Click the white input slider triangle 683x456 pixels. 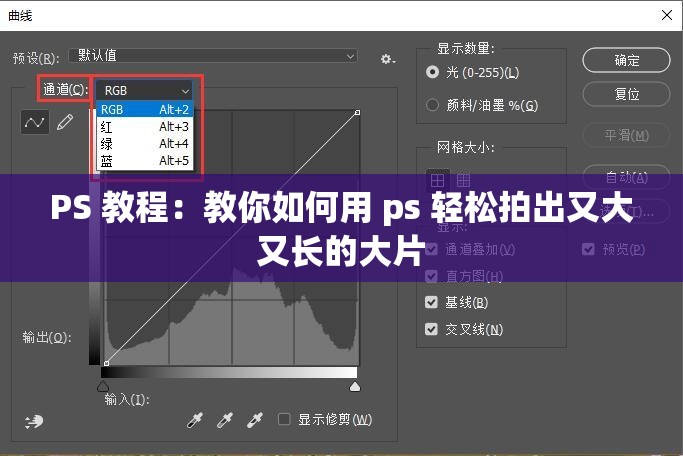[355, 386]
